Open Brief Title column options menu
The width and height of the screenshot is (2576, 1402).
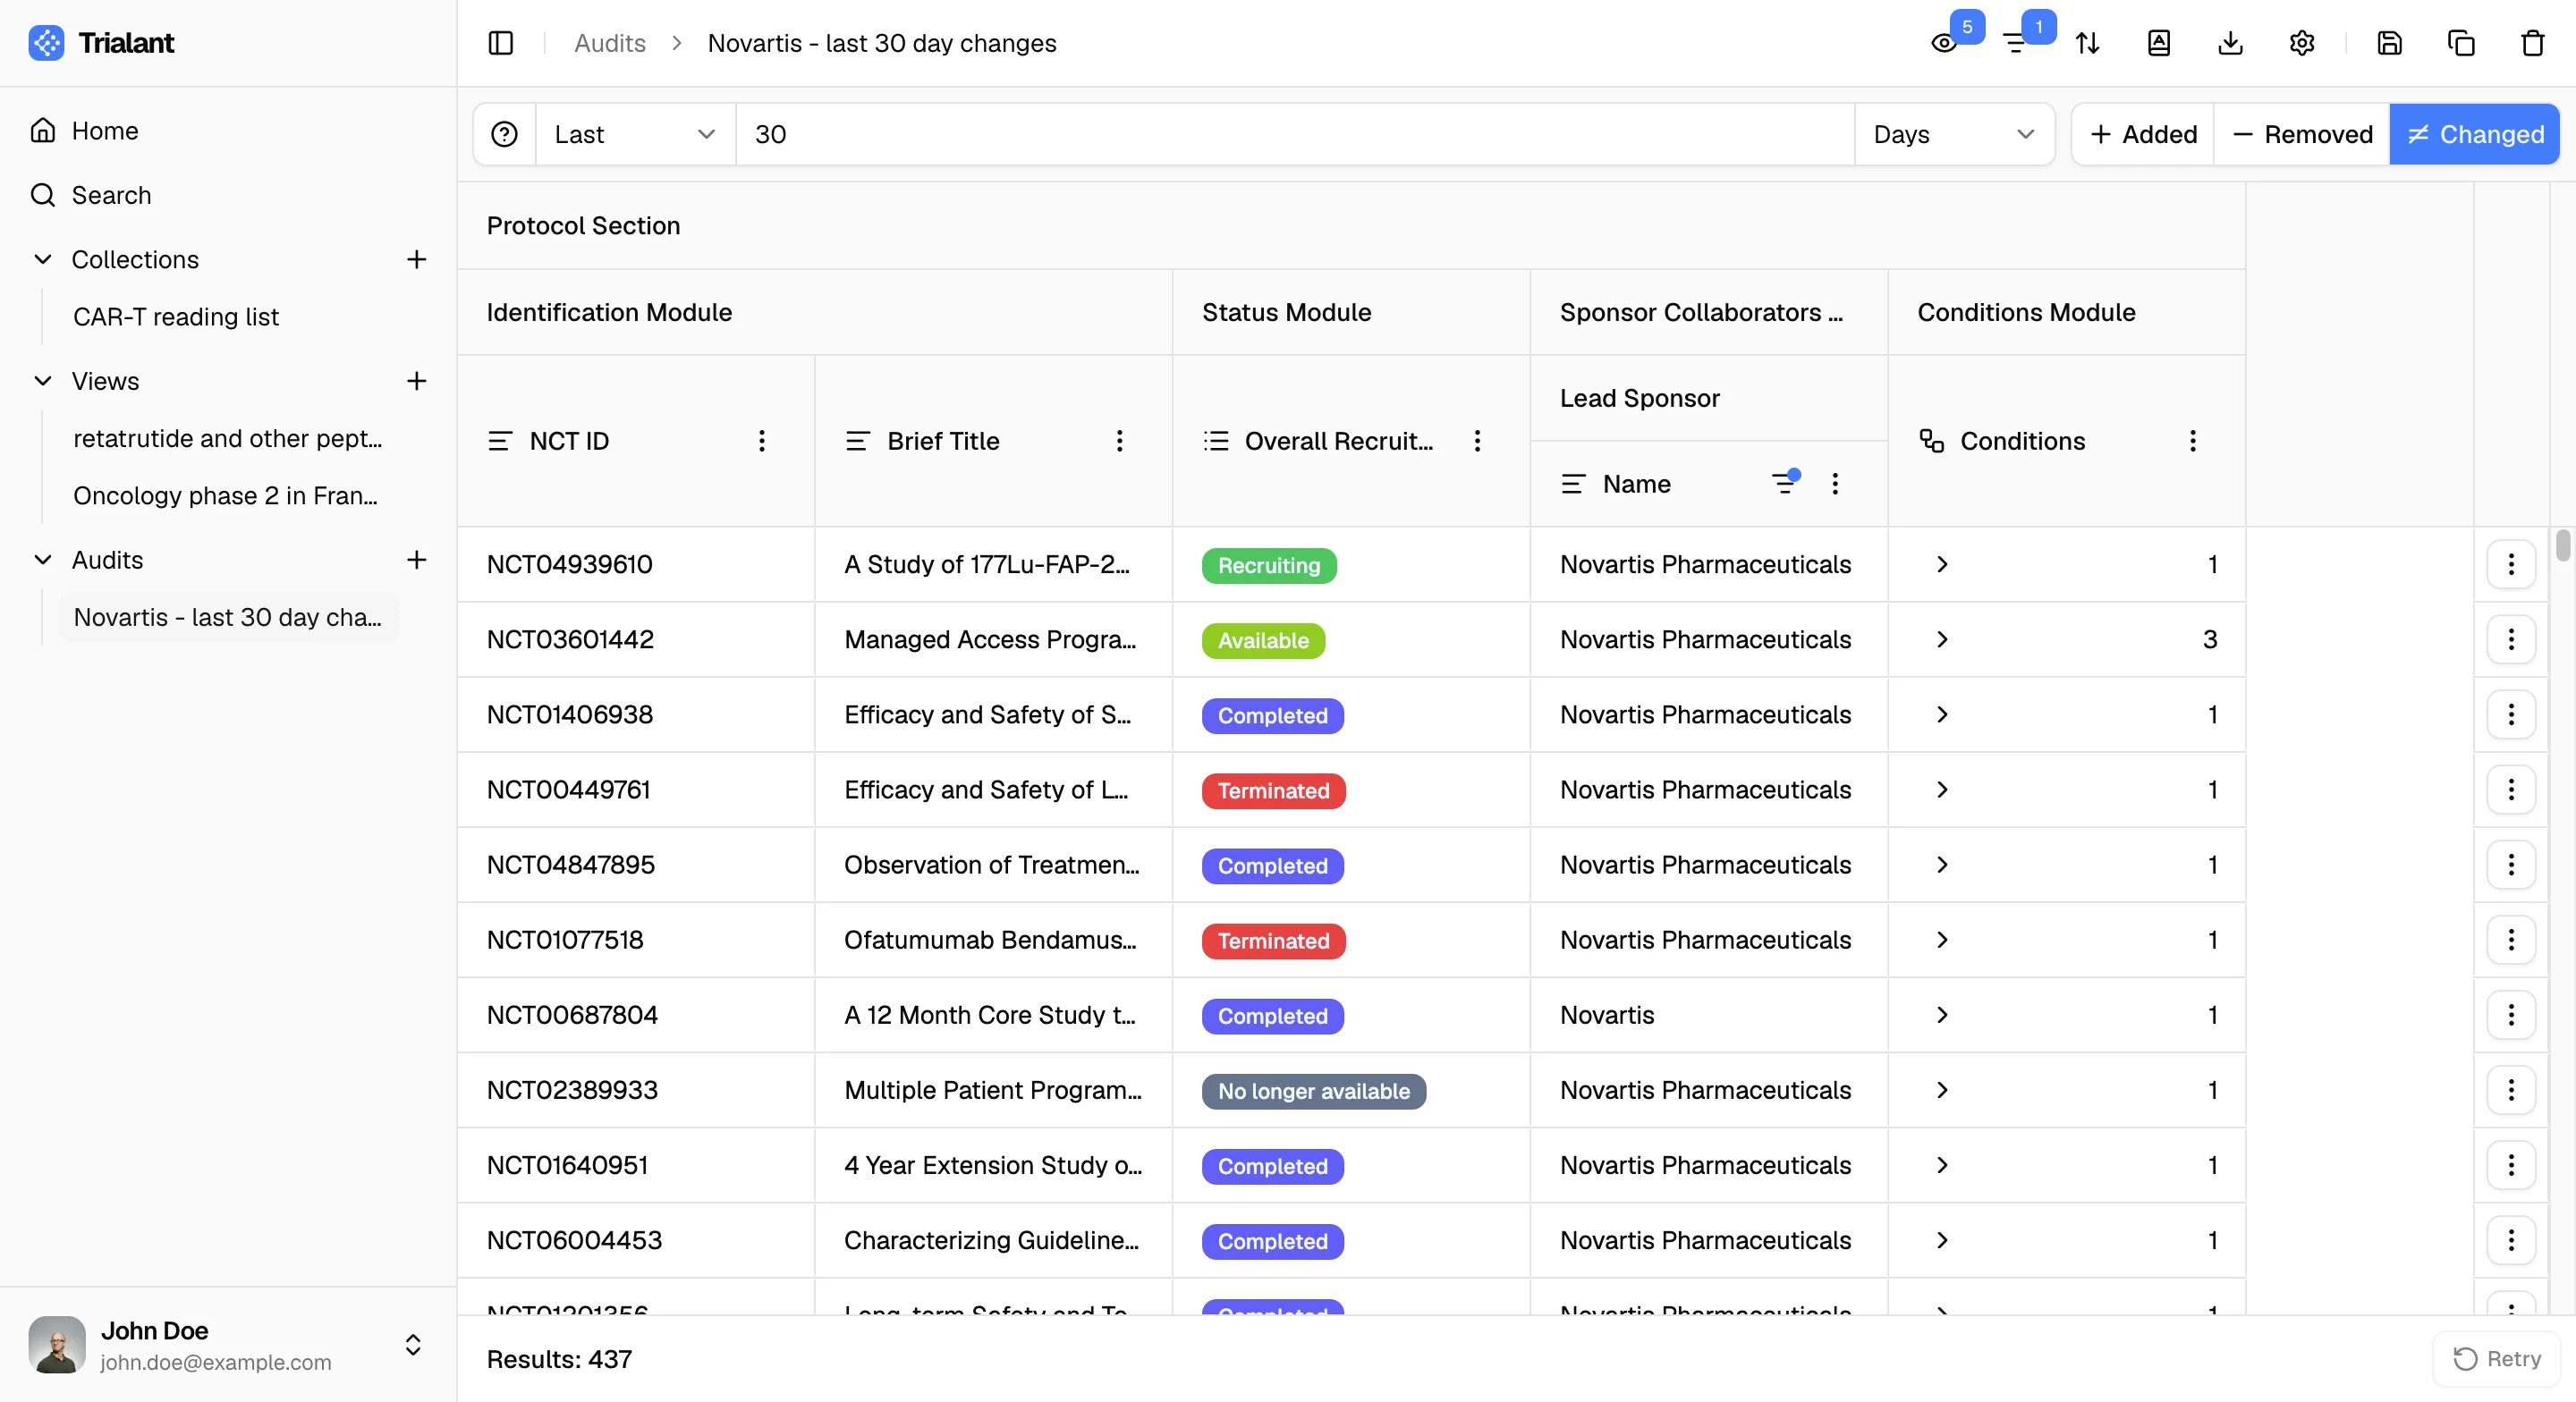[x=1119, y=441]
